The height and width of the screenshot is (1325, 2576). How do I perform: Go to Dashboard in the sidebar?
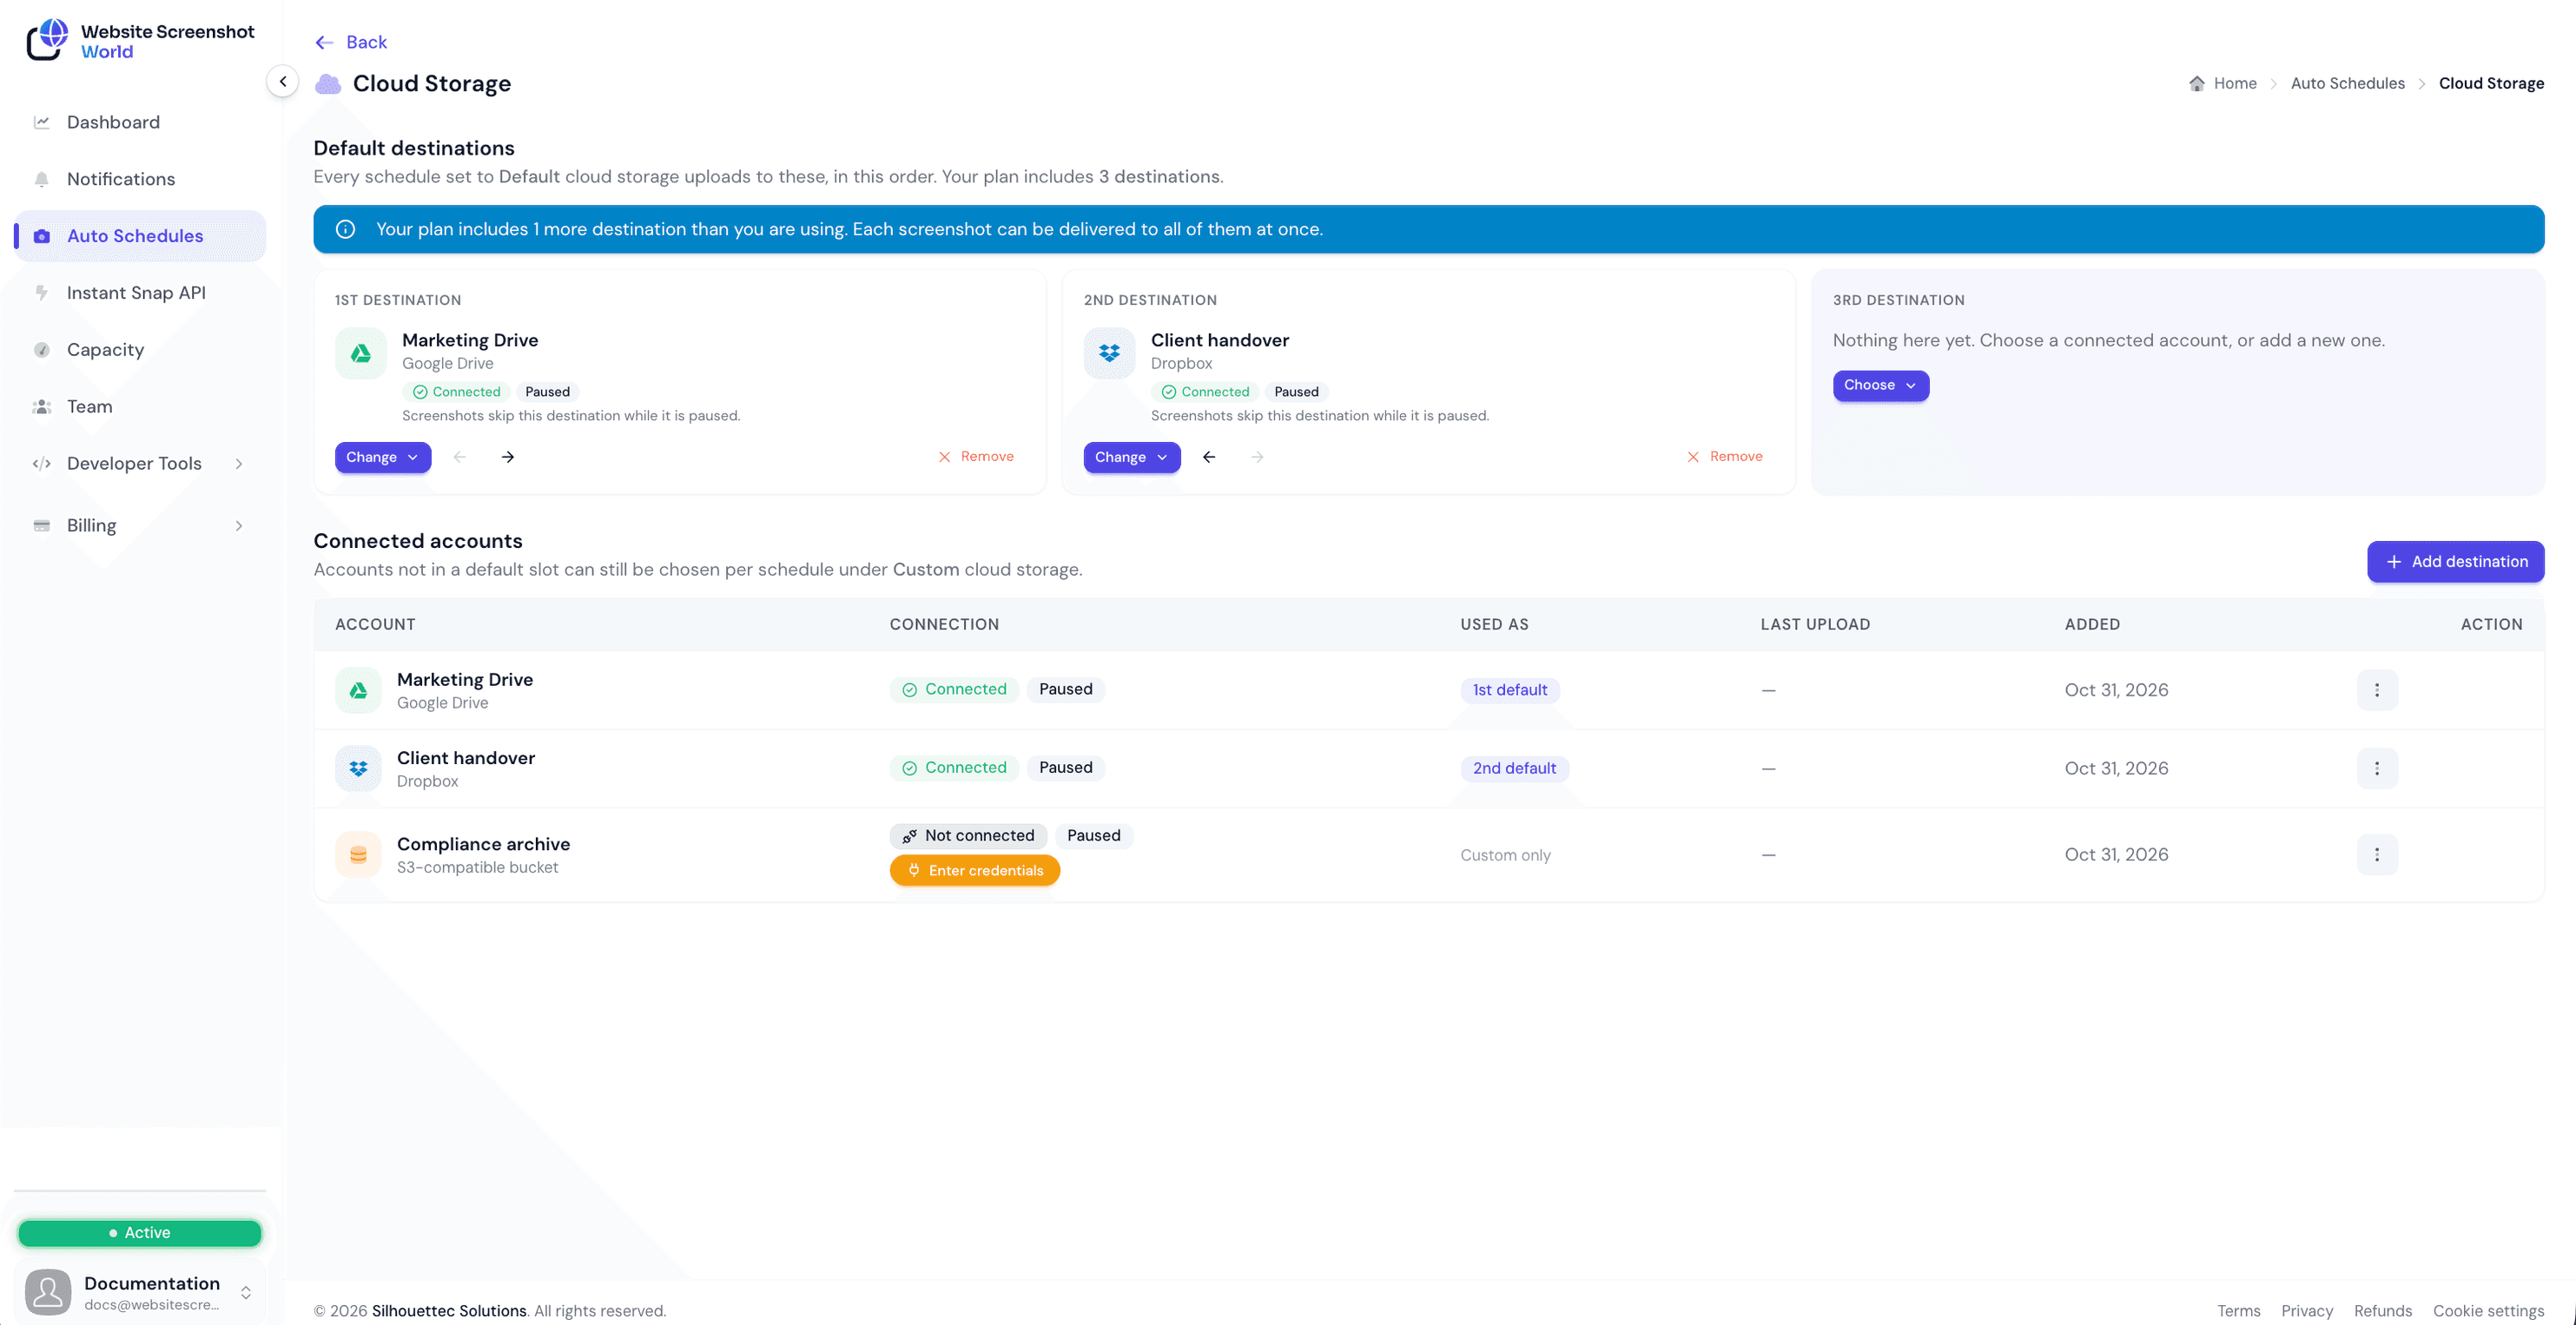coord(140,122)
